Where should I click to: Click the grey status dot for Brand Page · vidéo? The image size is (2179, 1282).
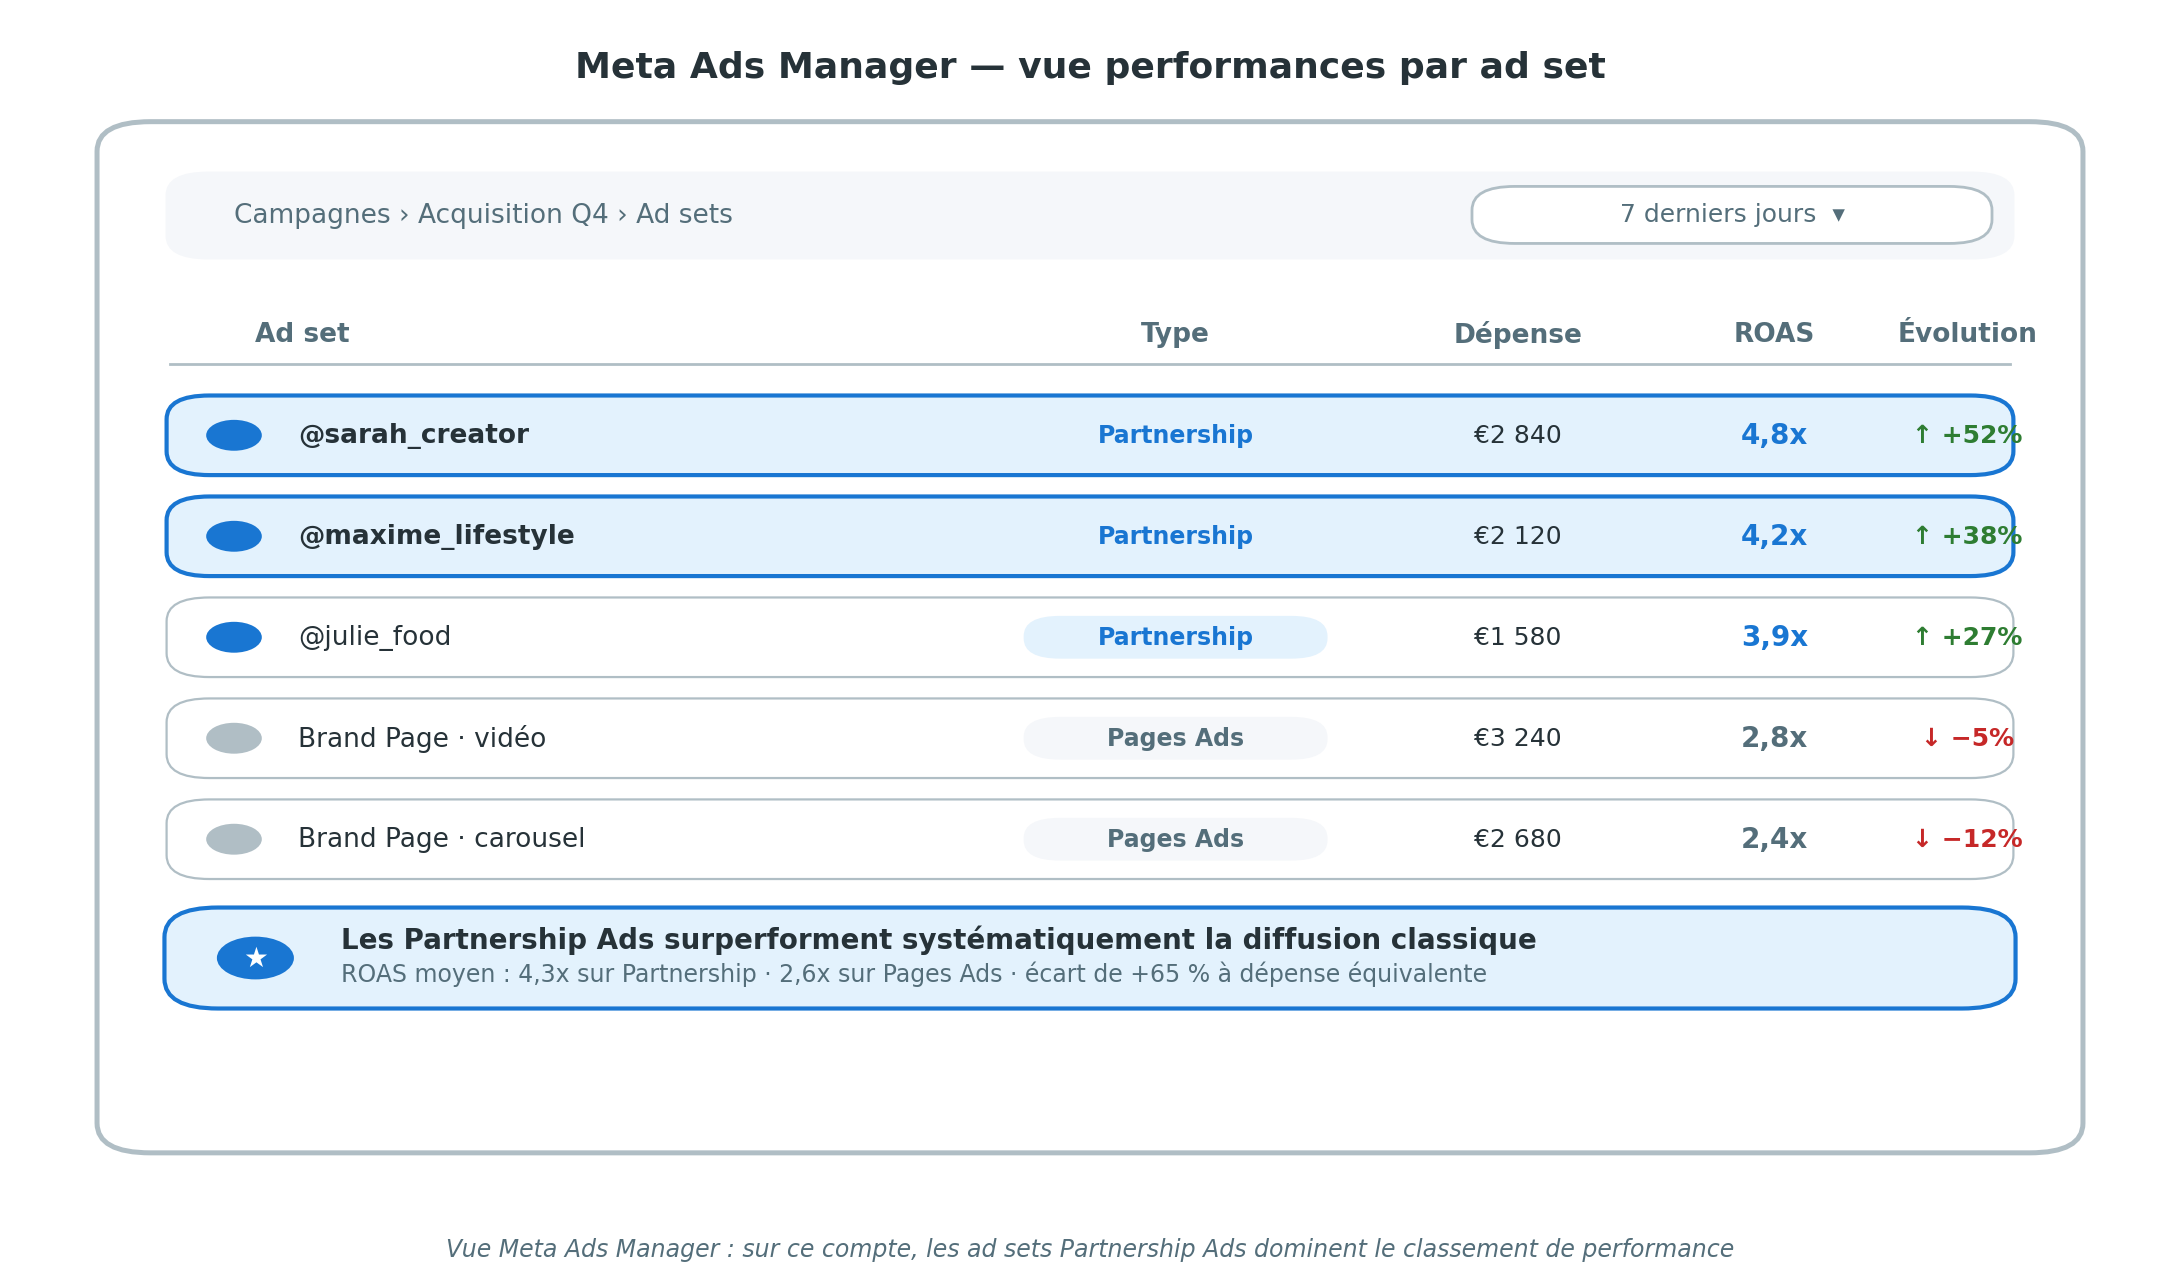pyautogui.click(x=234, y=738)
